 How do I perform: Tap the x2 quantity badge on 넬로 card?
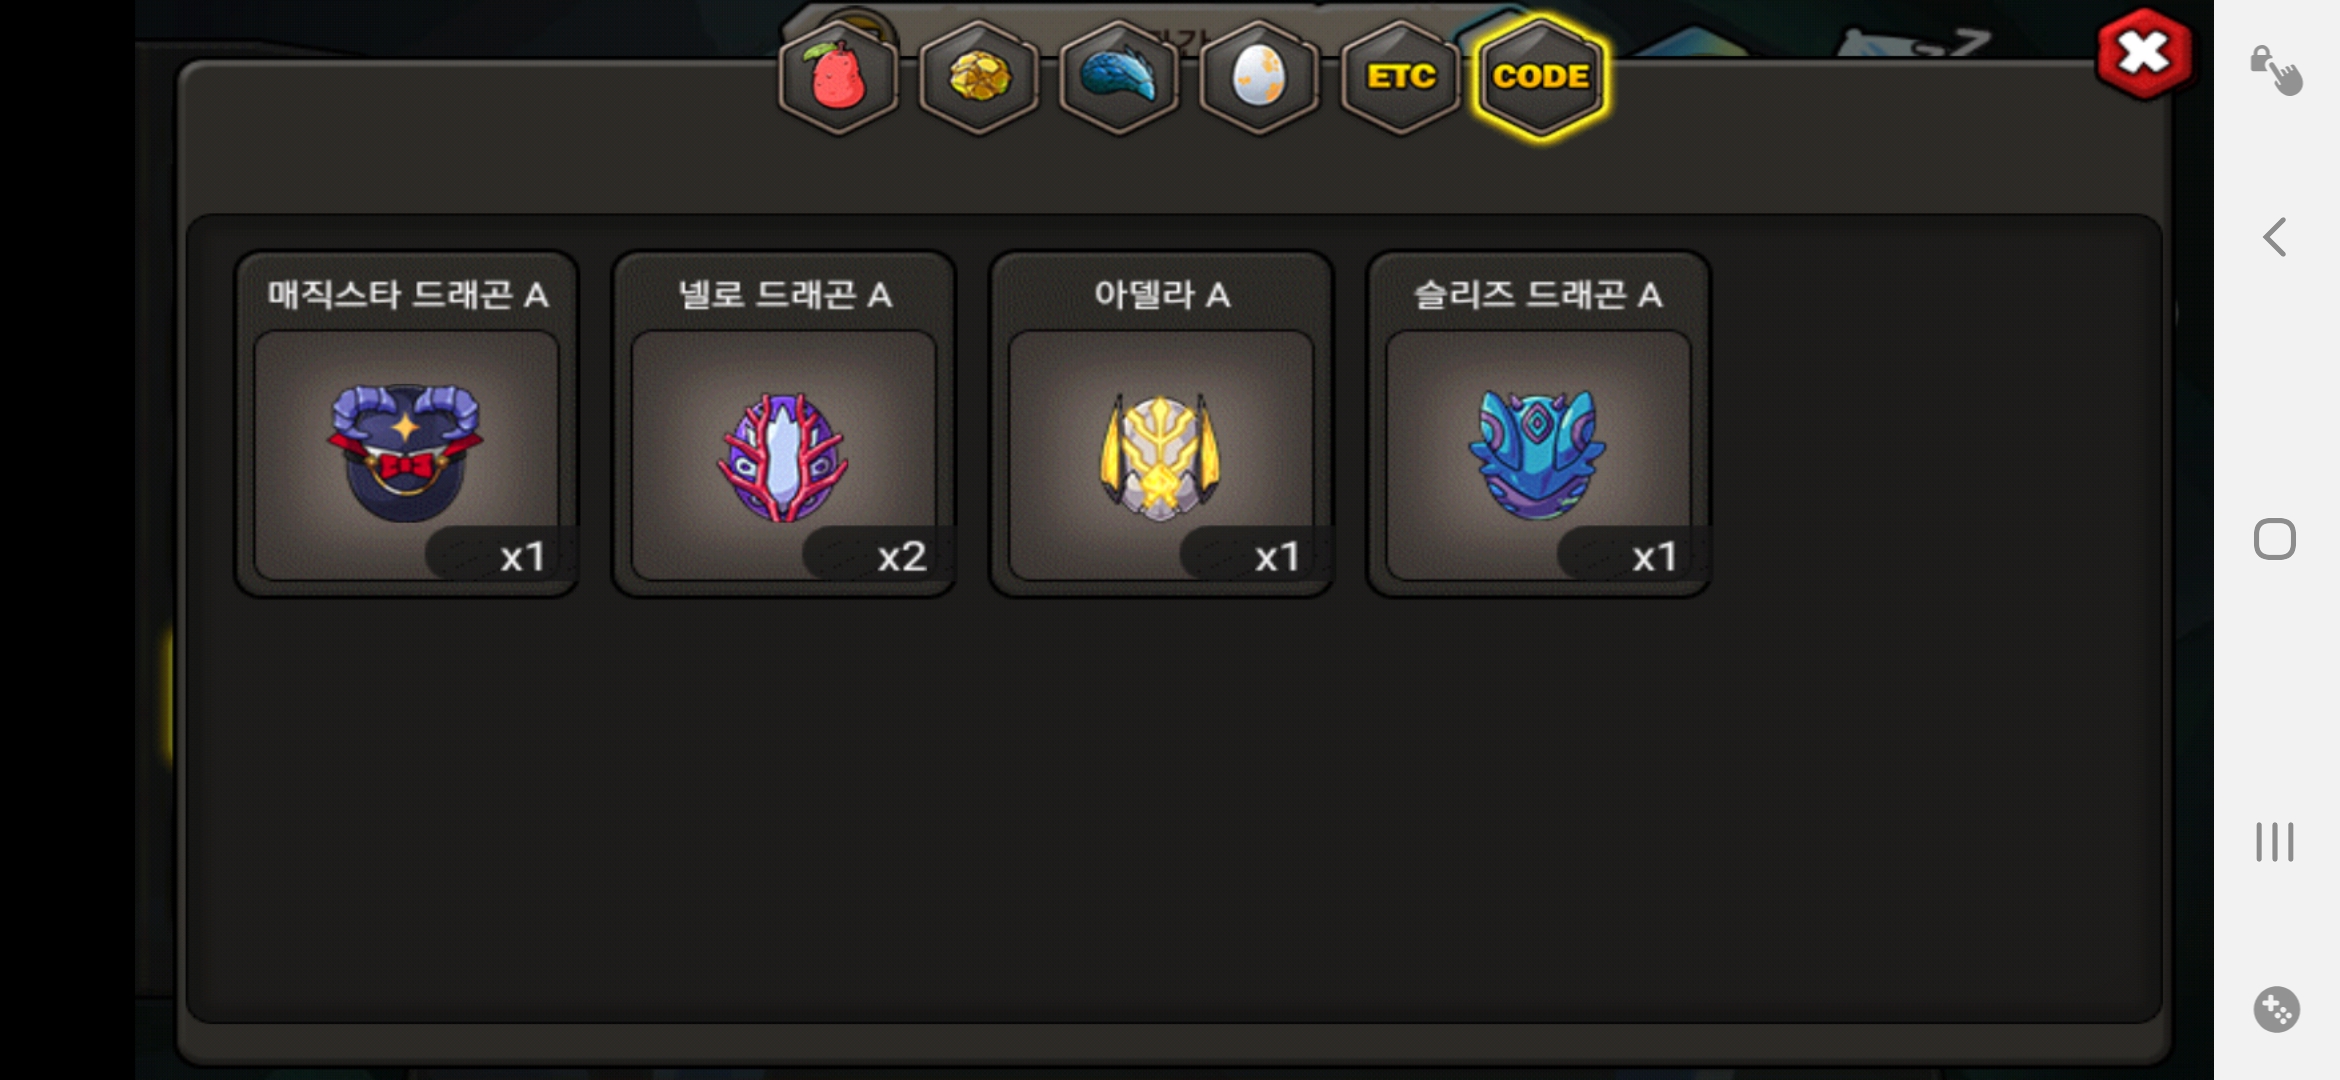point(900,556)
